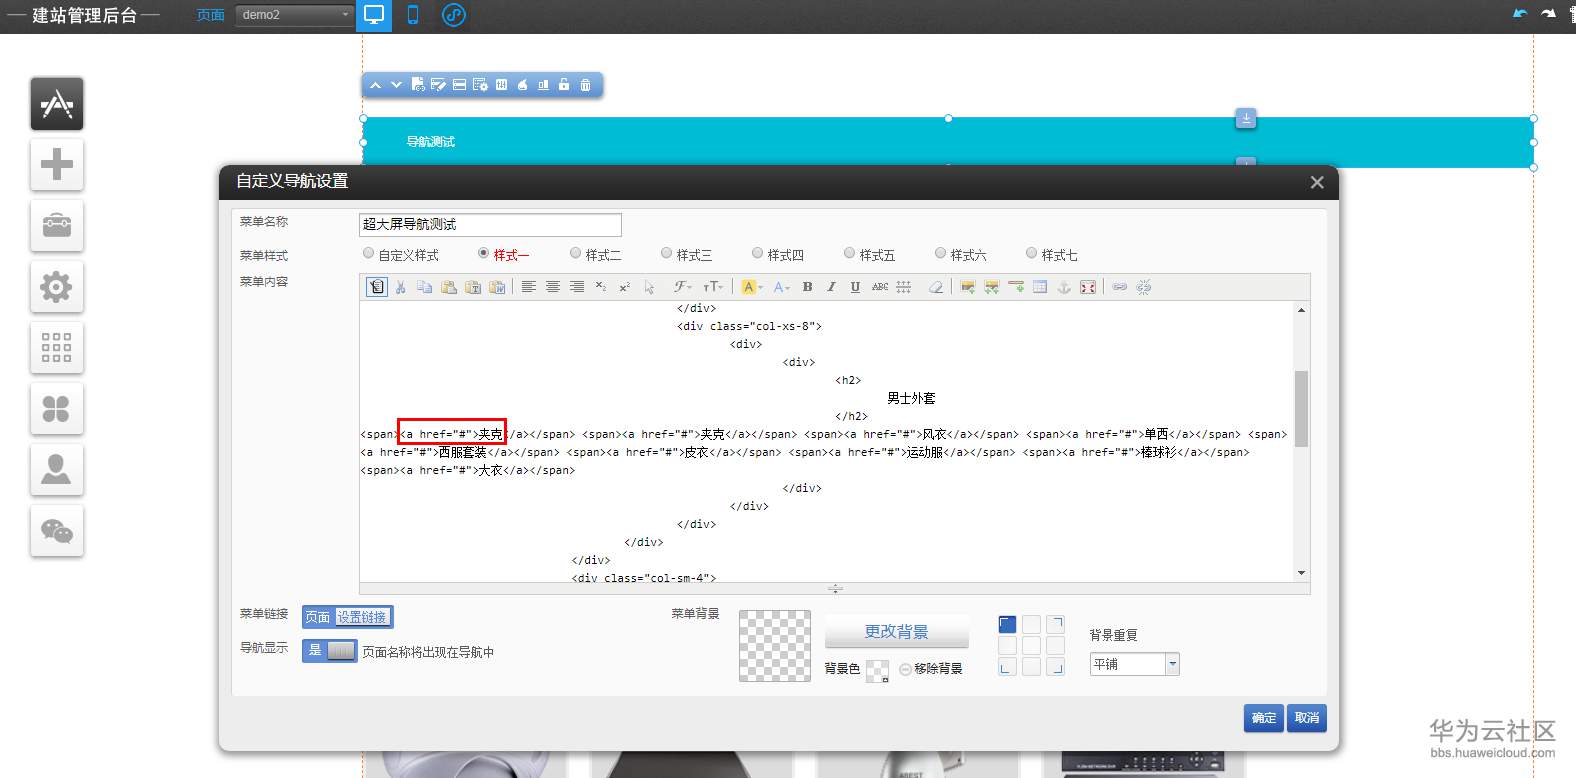The height and width of the screenshot is (778, 1576).
Task: Apply bold formatting in editor
Action: tap(807, 287)
